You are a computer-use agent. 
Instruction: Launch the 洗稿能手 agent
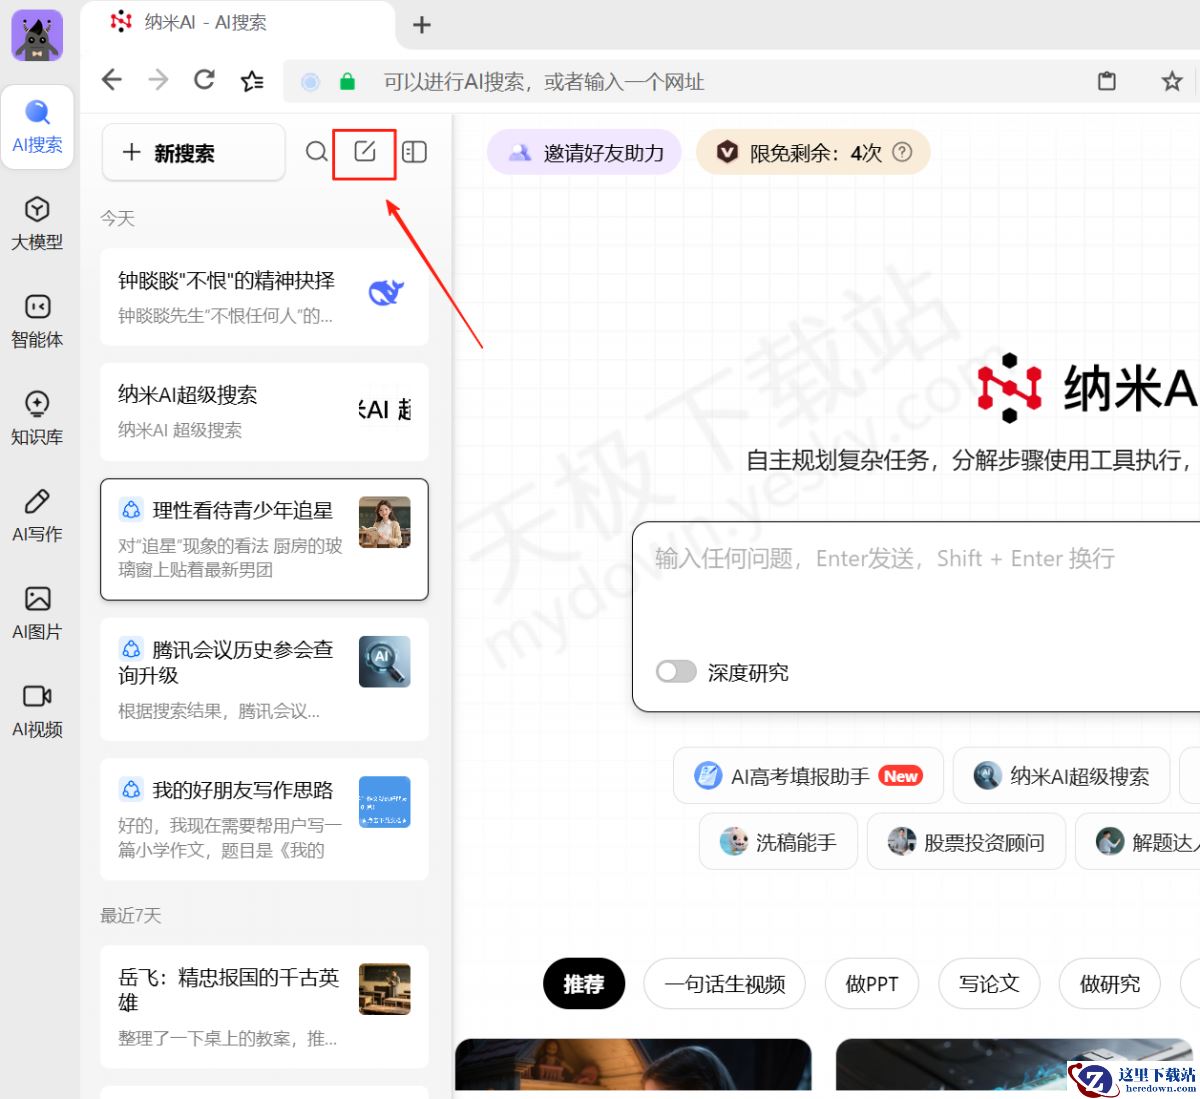[778, 842]
